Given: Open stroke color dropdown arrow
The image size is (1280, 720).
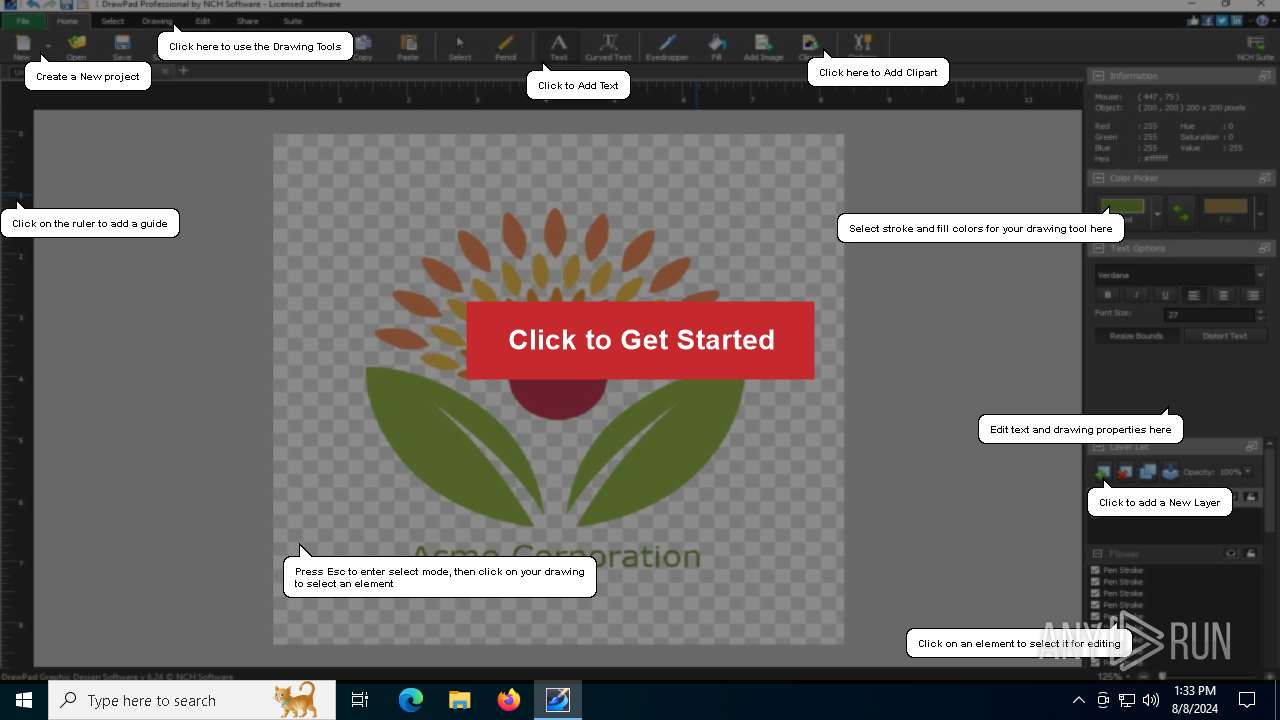Looking at the screenshot, I should click(1158, 213).
